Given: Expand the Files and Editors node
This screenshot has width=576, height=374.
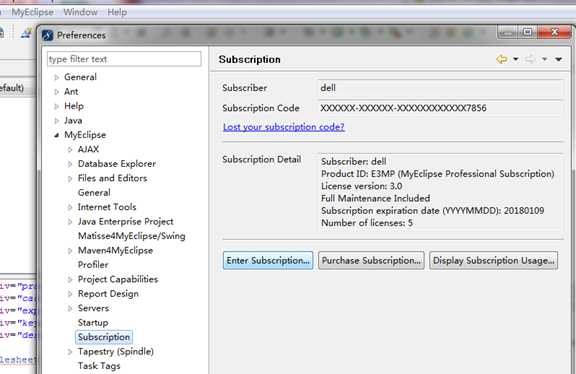Looking at the screenshot, I should (70, 179).
